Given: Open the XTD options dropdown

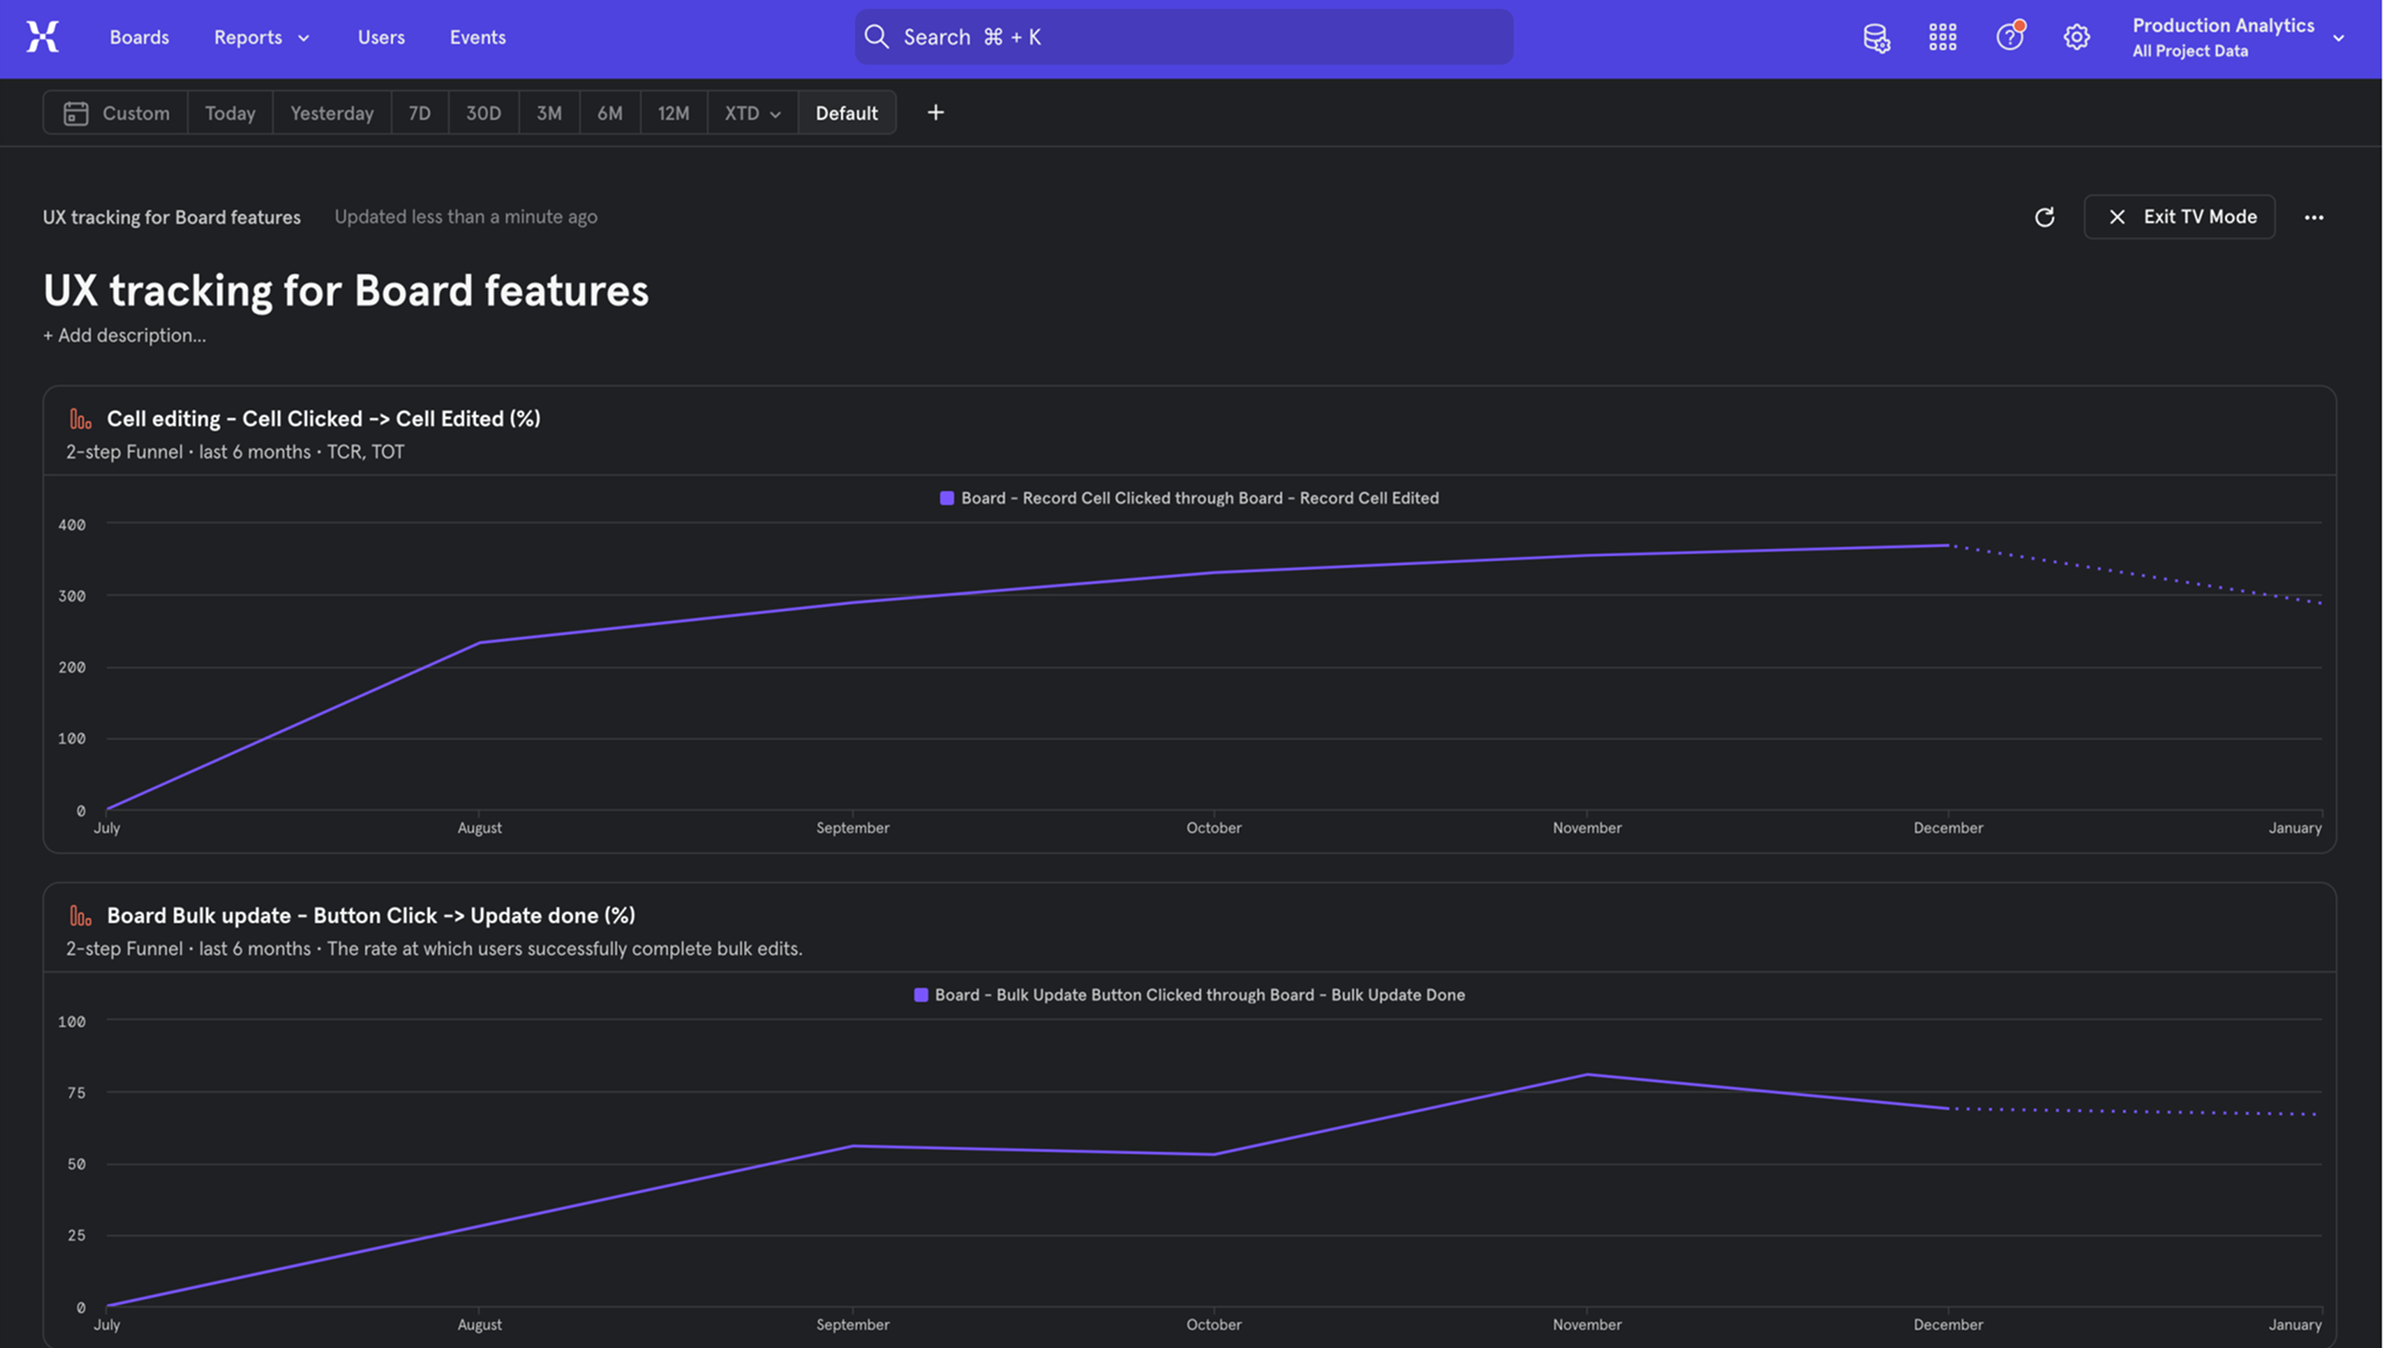Looking at the screenshot, I should [751, 112].
